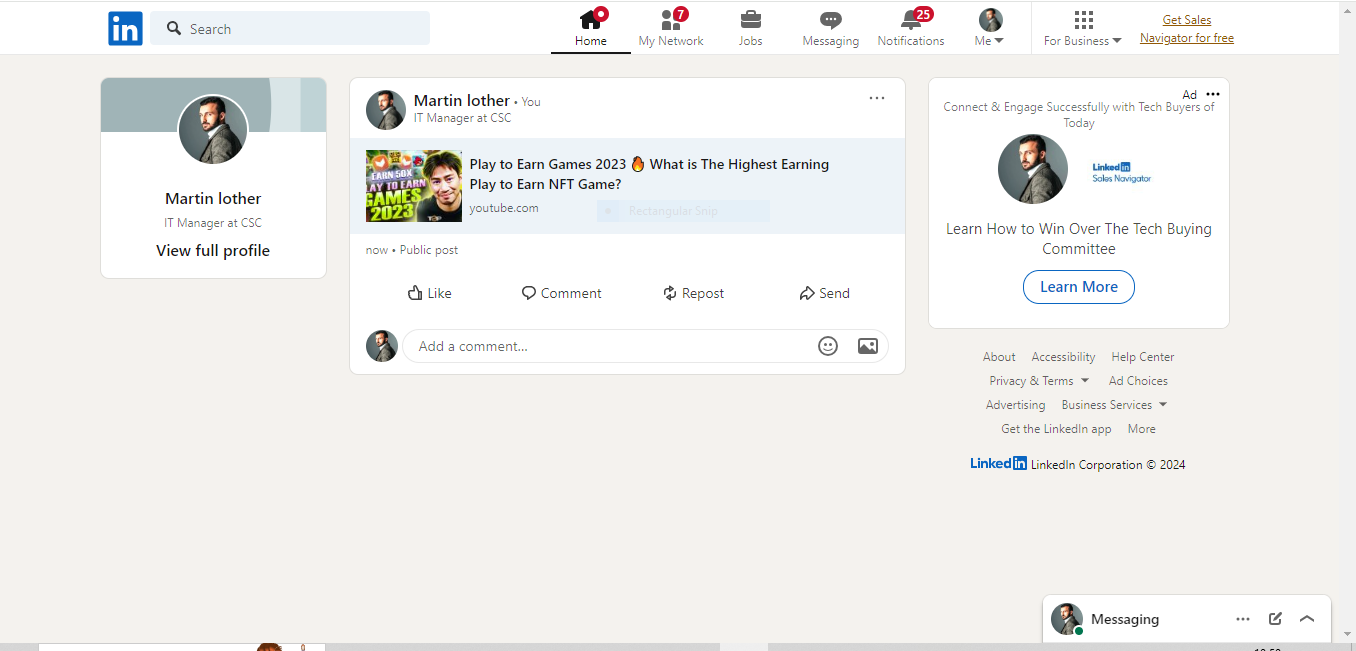The image size is (1356, 651).
Task: Expand the Business Services dropdown
Action: pos(1114,405)
